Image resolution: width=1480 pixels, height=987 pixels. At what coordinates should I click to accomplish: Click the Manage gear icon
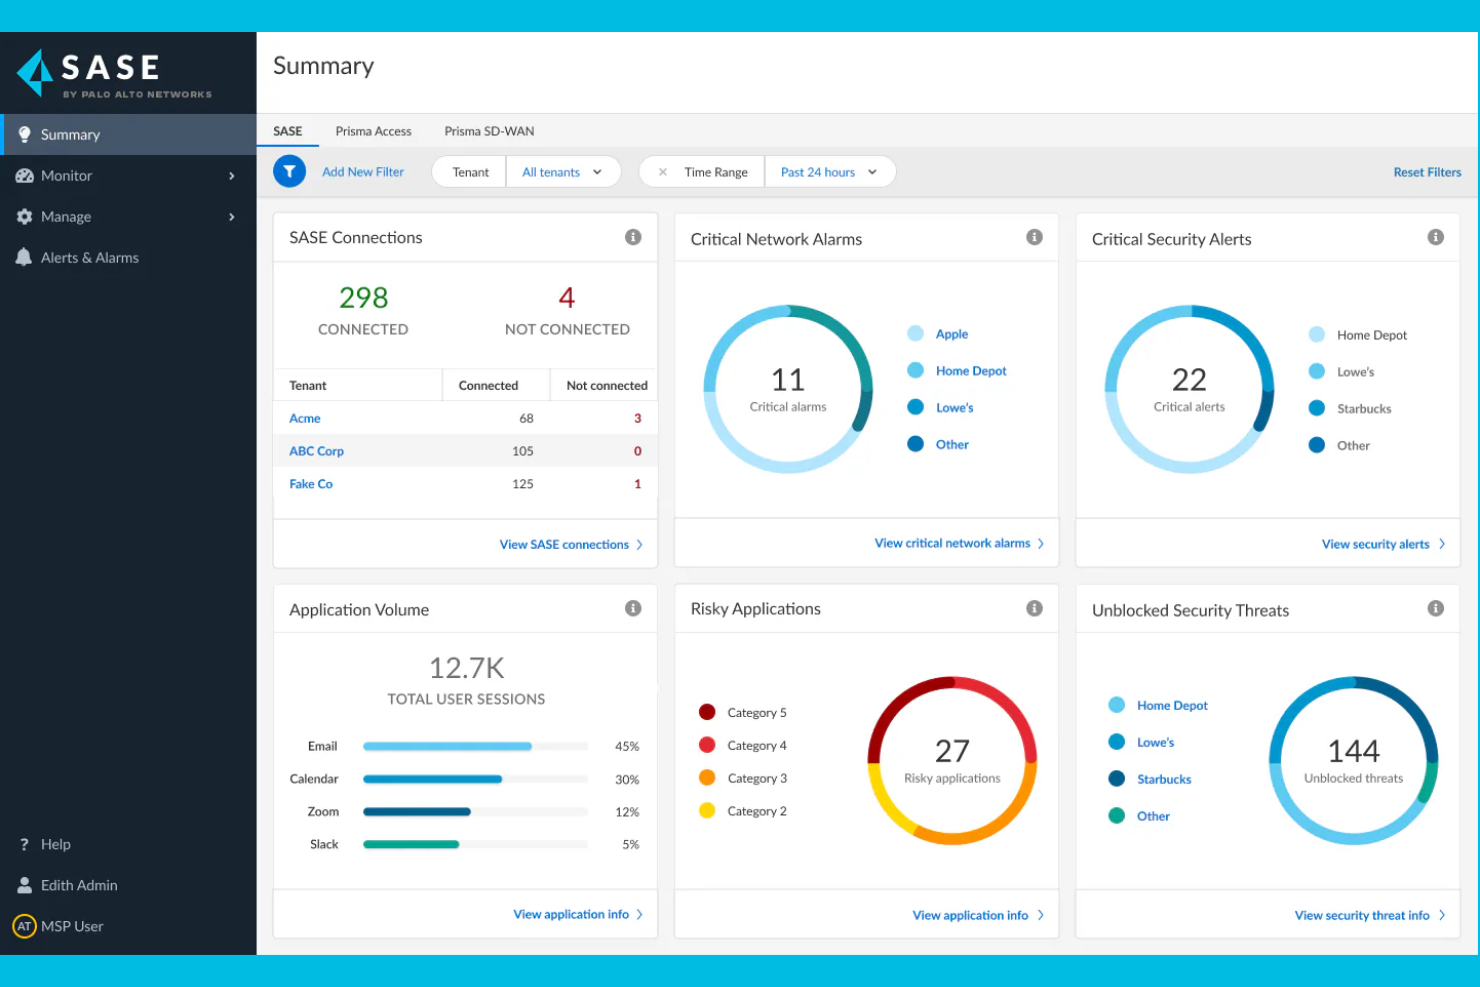(x=24, y=216)
